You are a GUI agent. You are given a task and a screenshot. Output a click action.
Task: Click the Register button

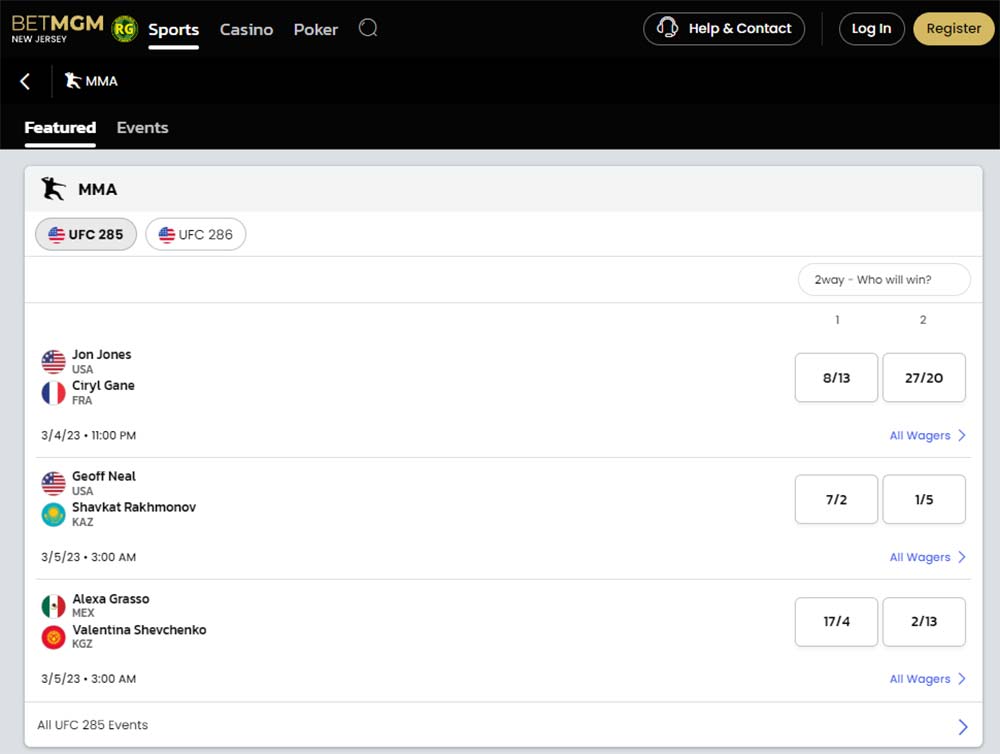(x=953, y=29)
